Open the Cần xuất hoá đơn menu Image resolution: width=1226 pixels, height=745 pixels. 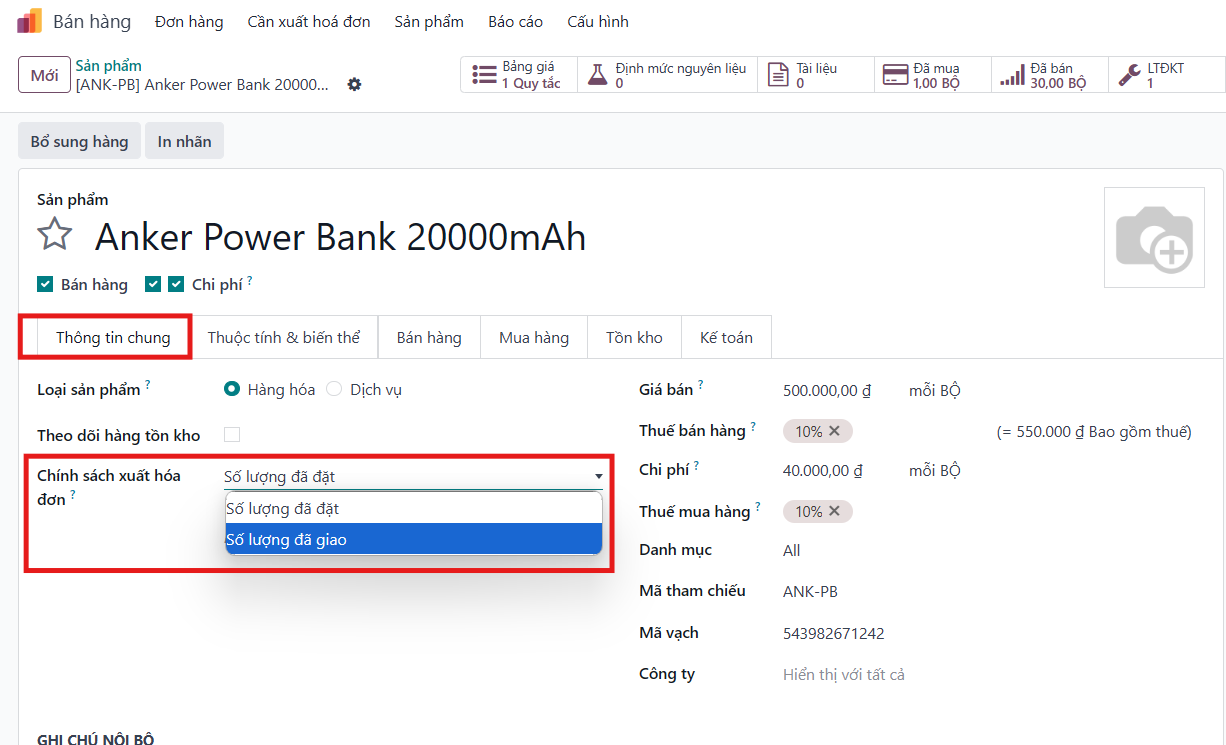click(309, 21)
